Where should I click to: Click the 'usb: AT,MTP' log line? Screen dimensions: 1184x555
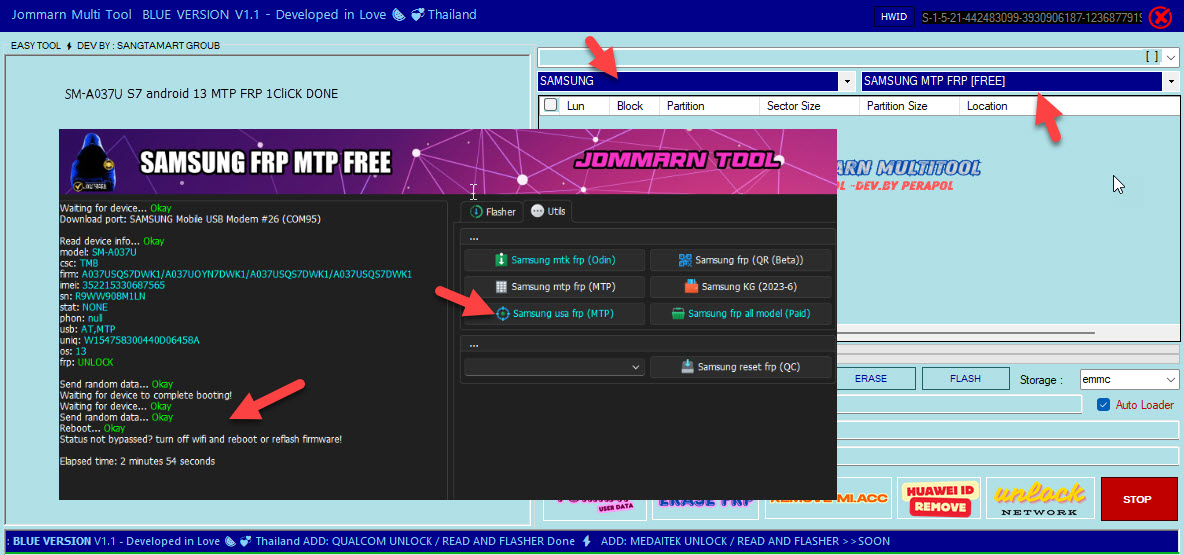(88, 329)
